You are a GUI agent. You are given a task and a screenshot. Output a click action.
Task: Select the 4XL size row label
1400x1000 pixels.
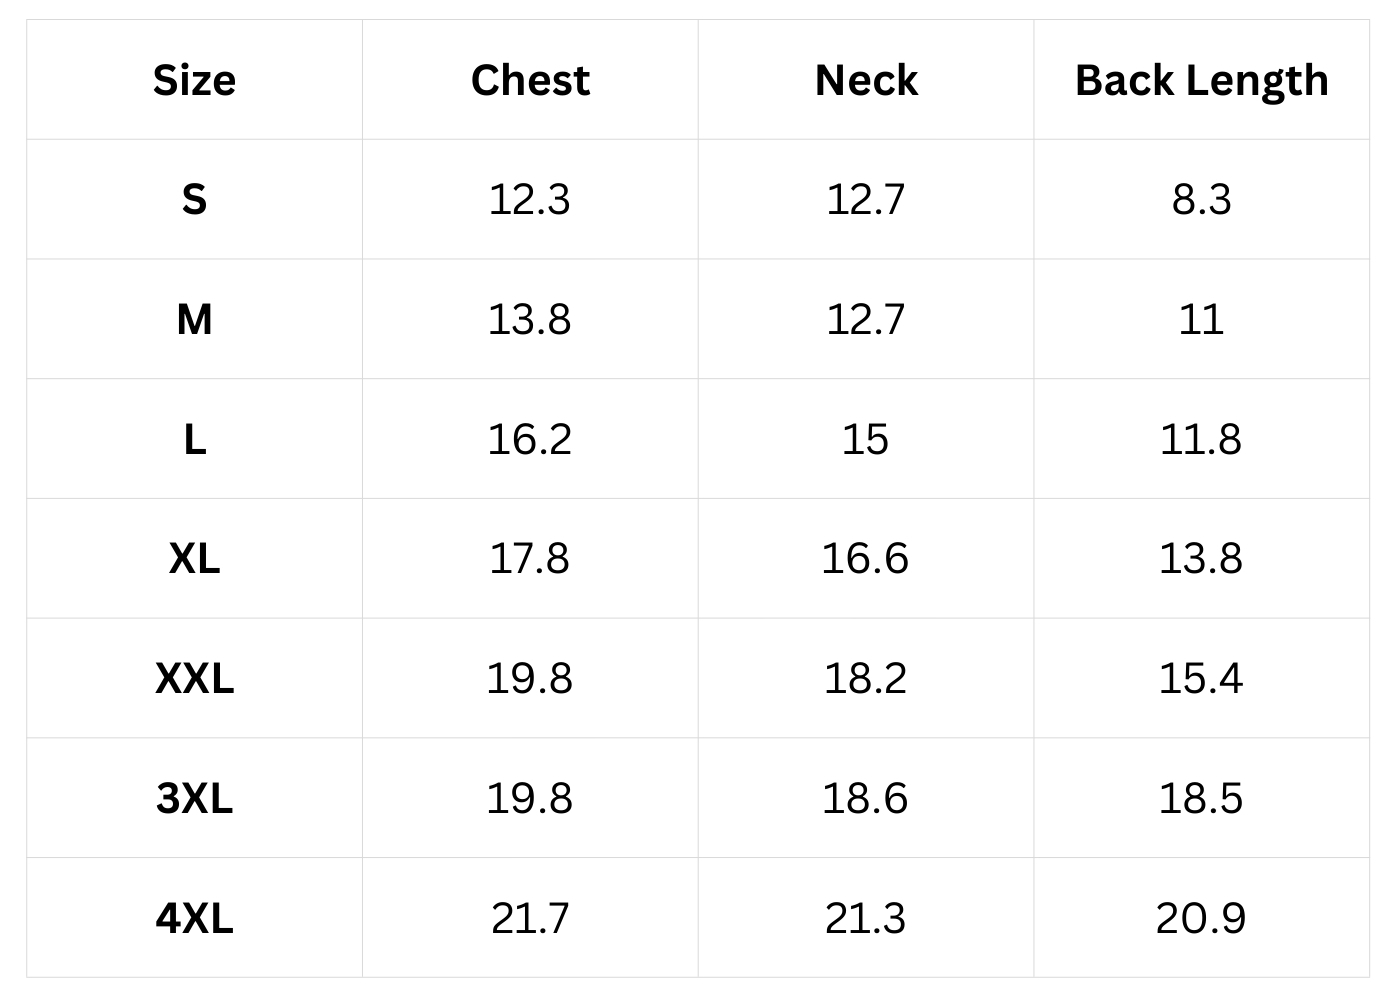[x=194, y=917]
